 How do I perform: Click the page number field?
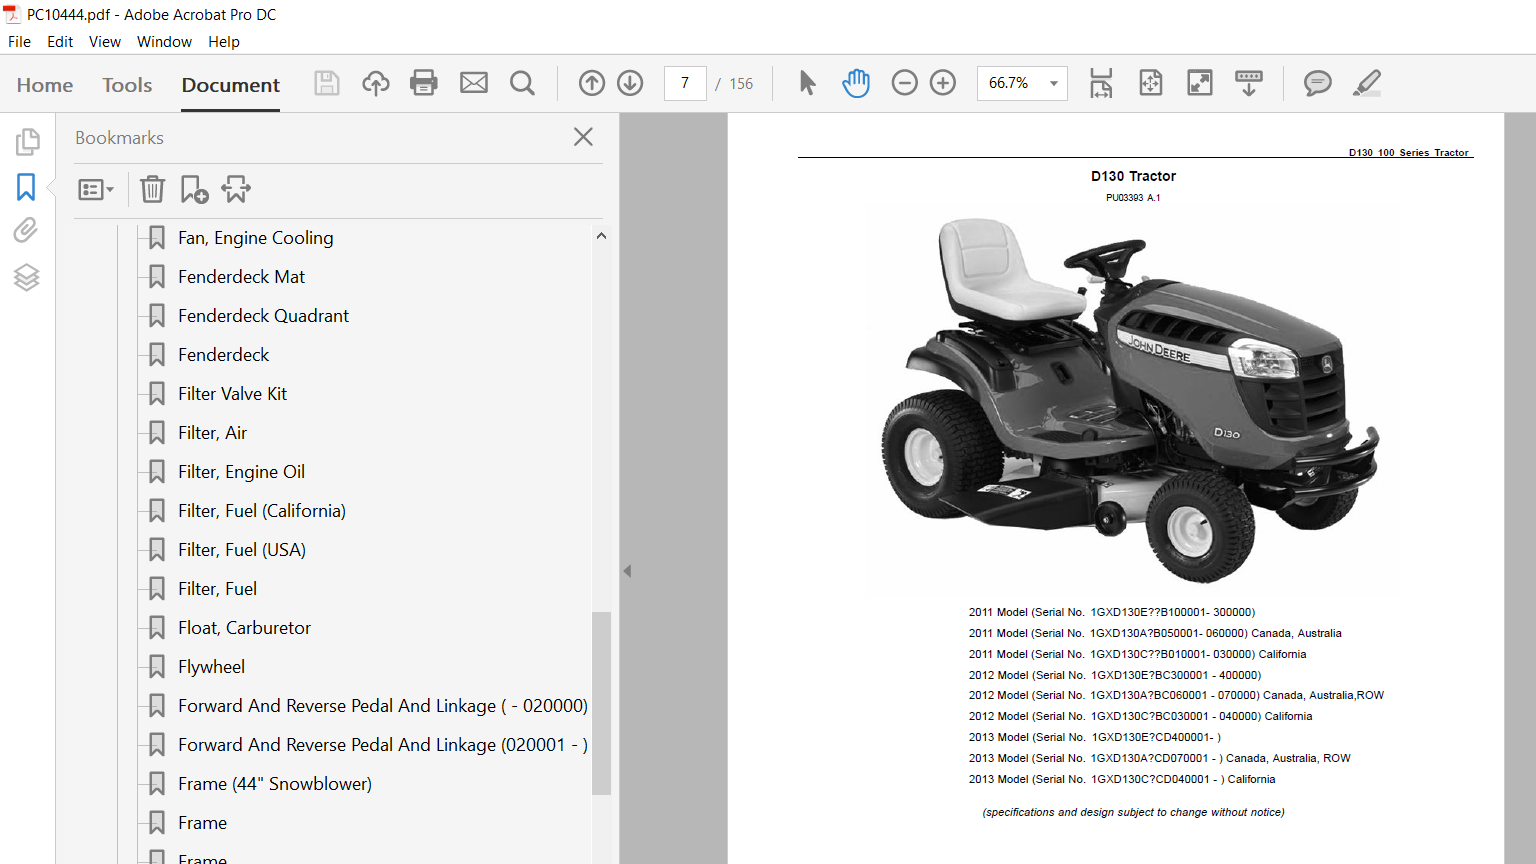(x=685, y=83)
